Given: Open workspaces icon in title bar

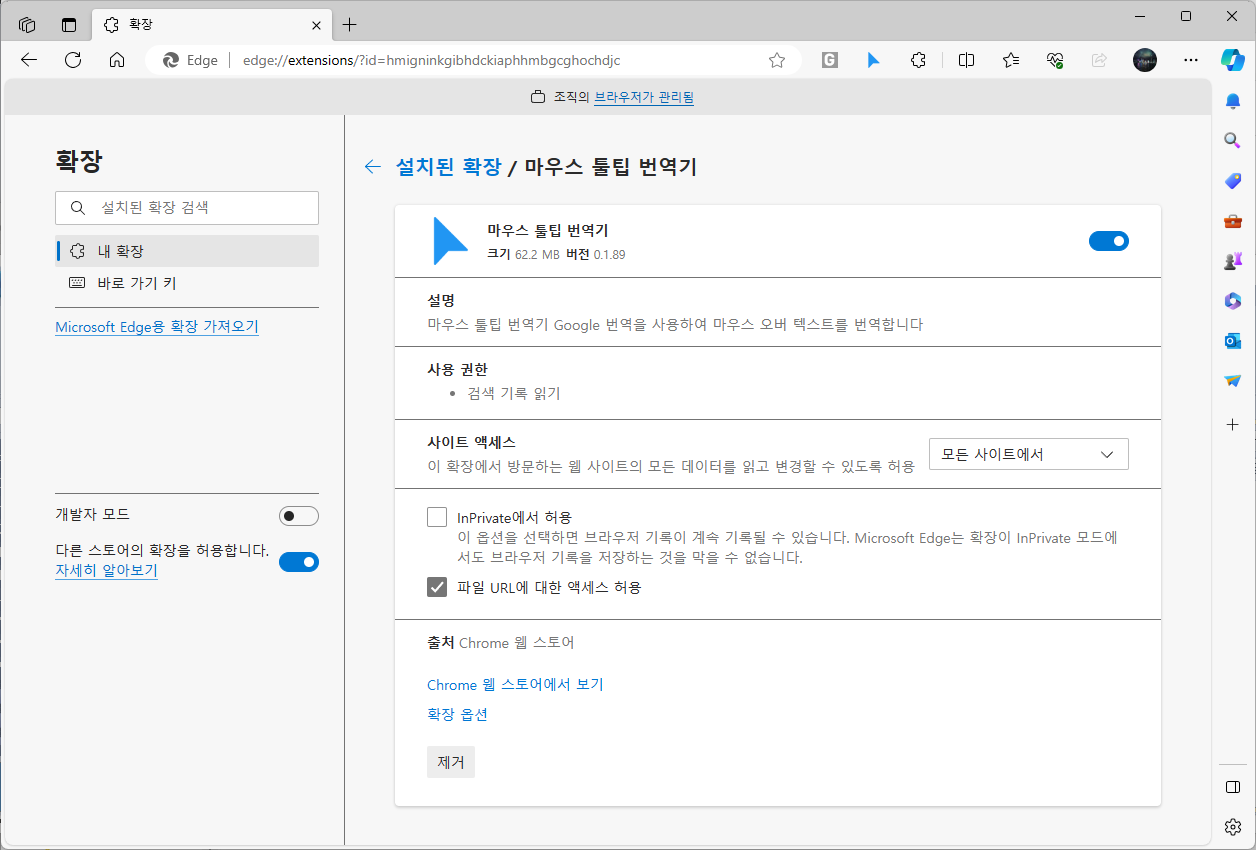Looking at the screenshot, I should [27, 24].
